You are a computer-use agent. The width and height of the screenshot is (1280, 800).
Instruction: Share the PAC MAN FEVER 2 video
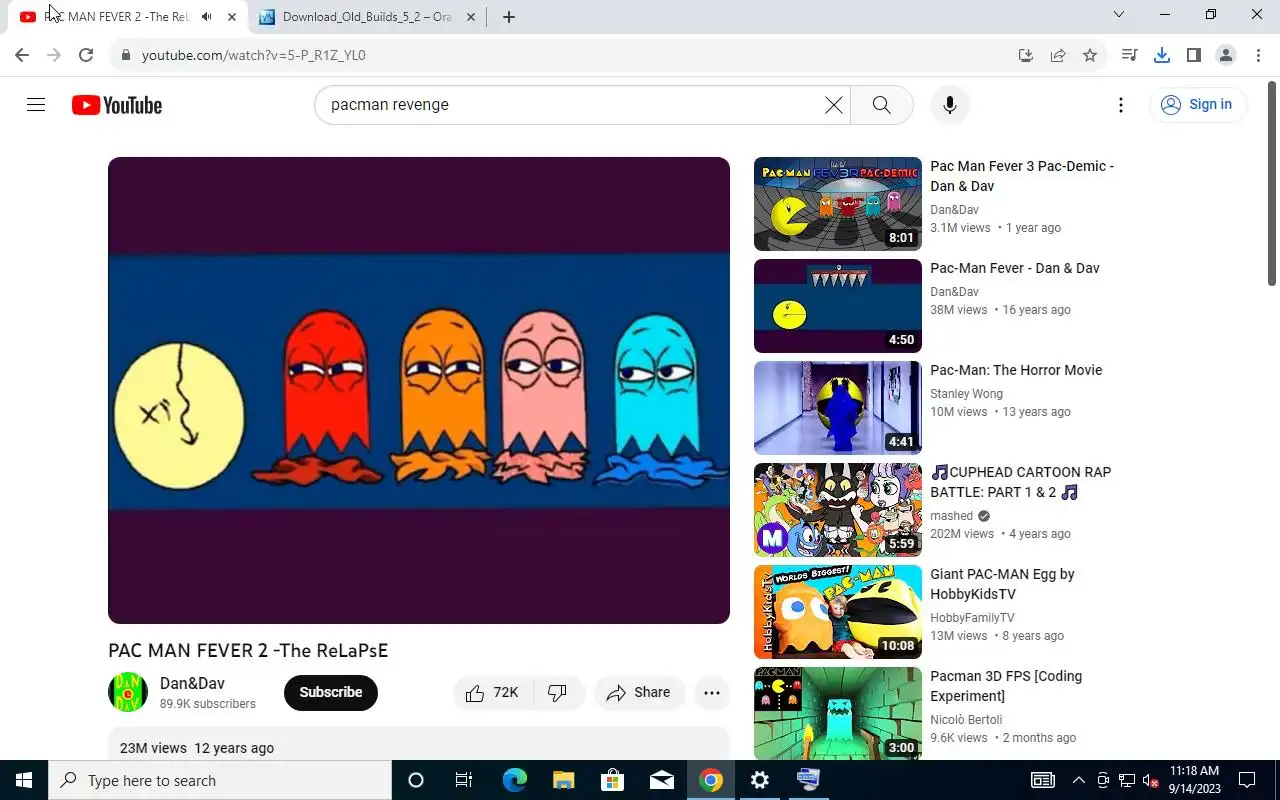[639, 693]
